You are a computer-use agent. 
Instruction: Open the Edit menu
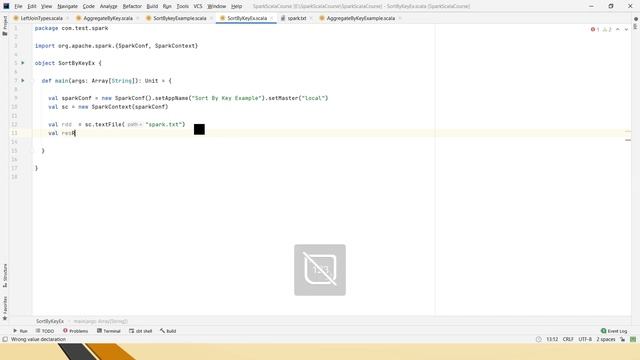point(32,6)
